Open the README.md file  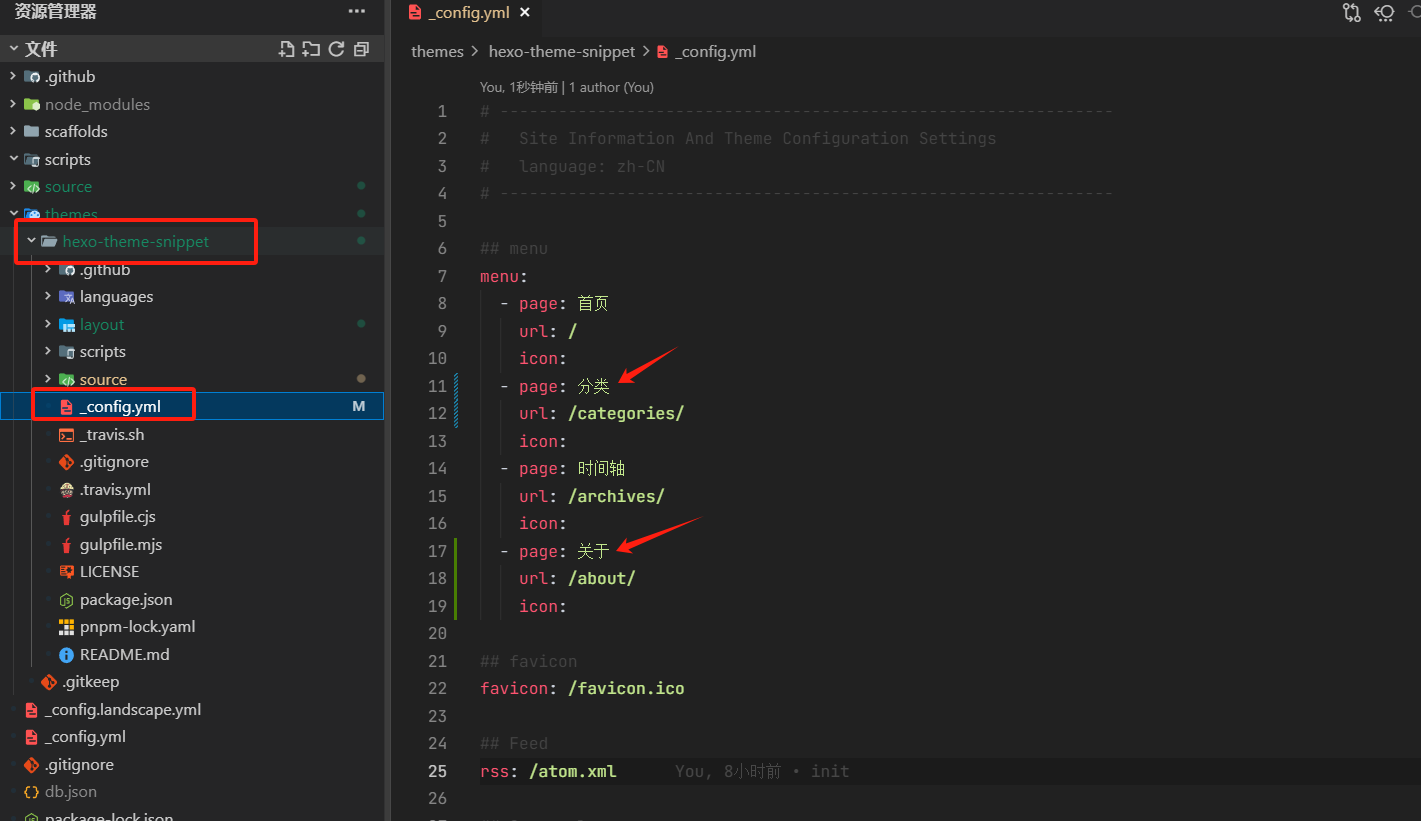tap(124, 655)
